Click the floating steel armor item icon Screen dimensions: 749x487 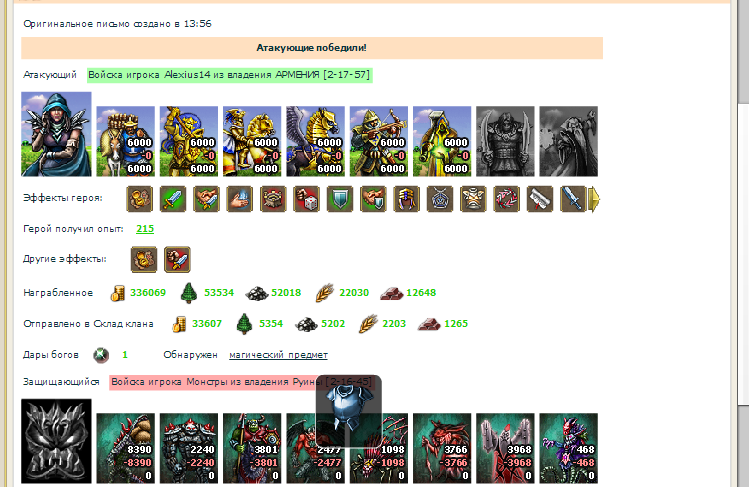pyautogui.click(x=349, y=411)
